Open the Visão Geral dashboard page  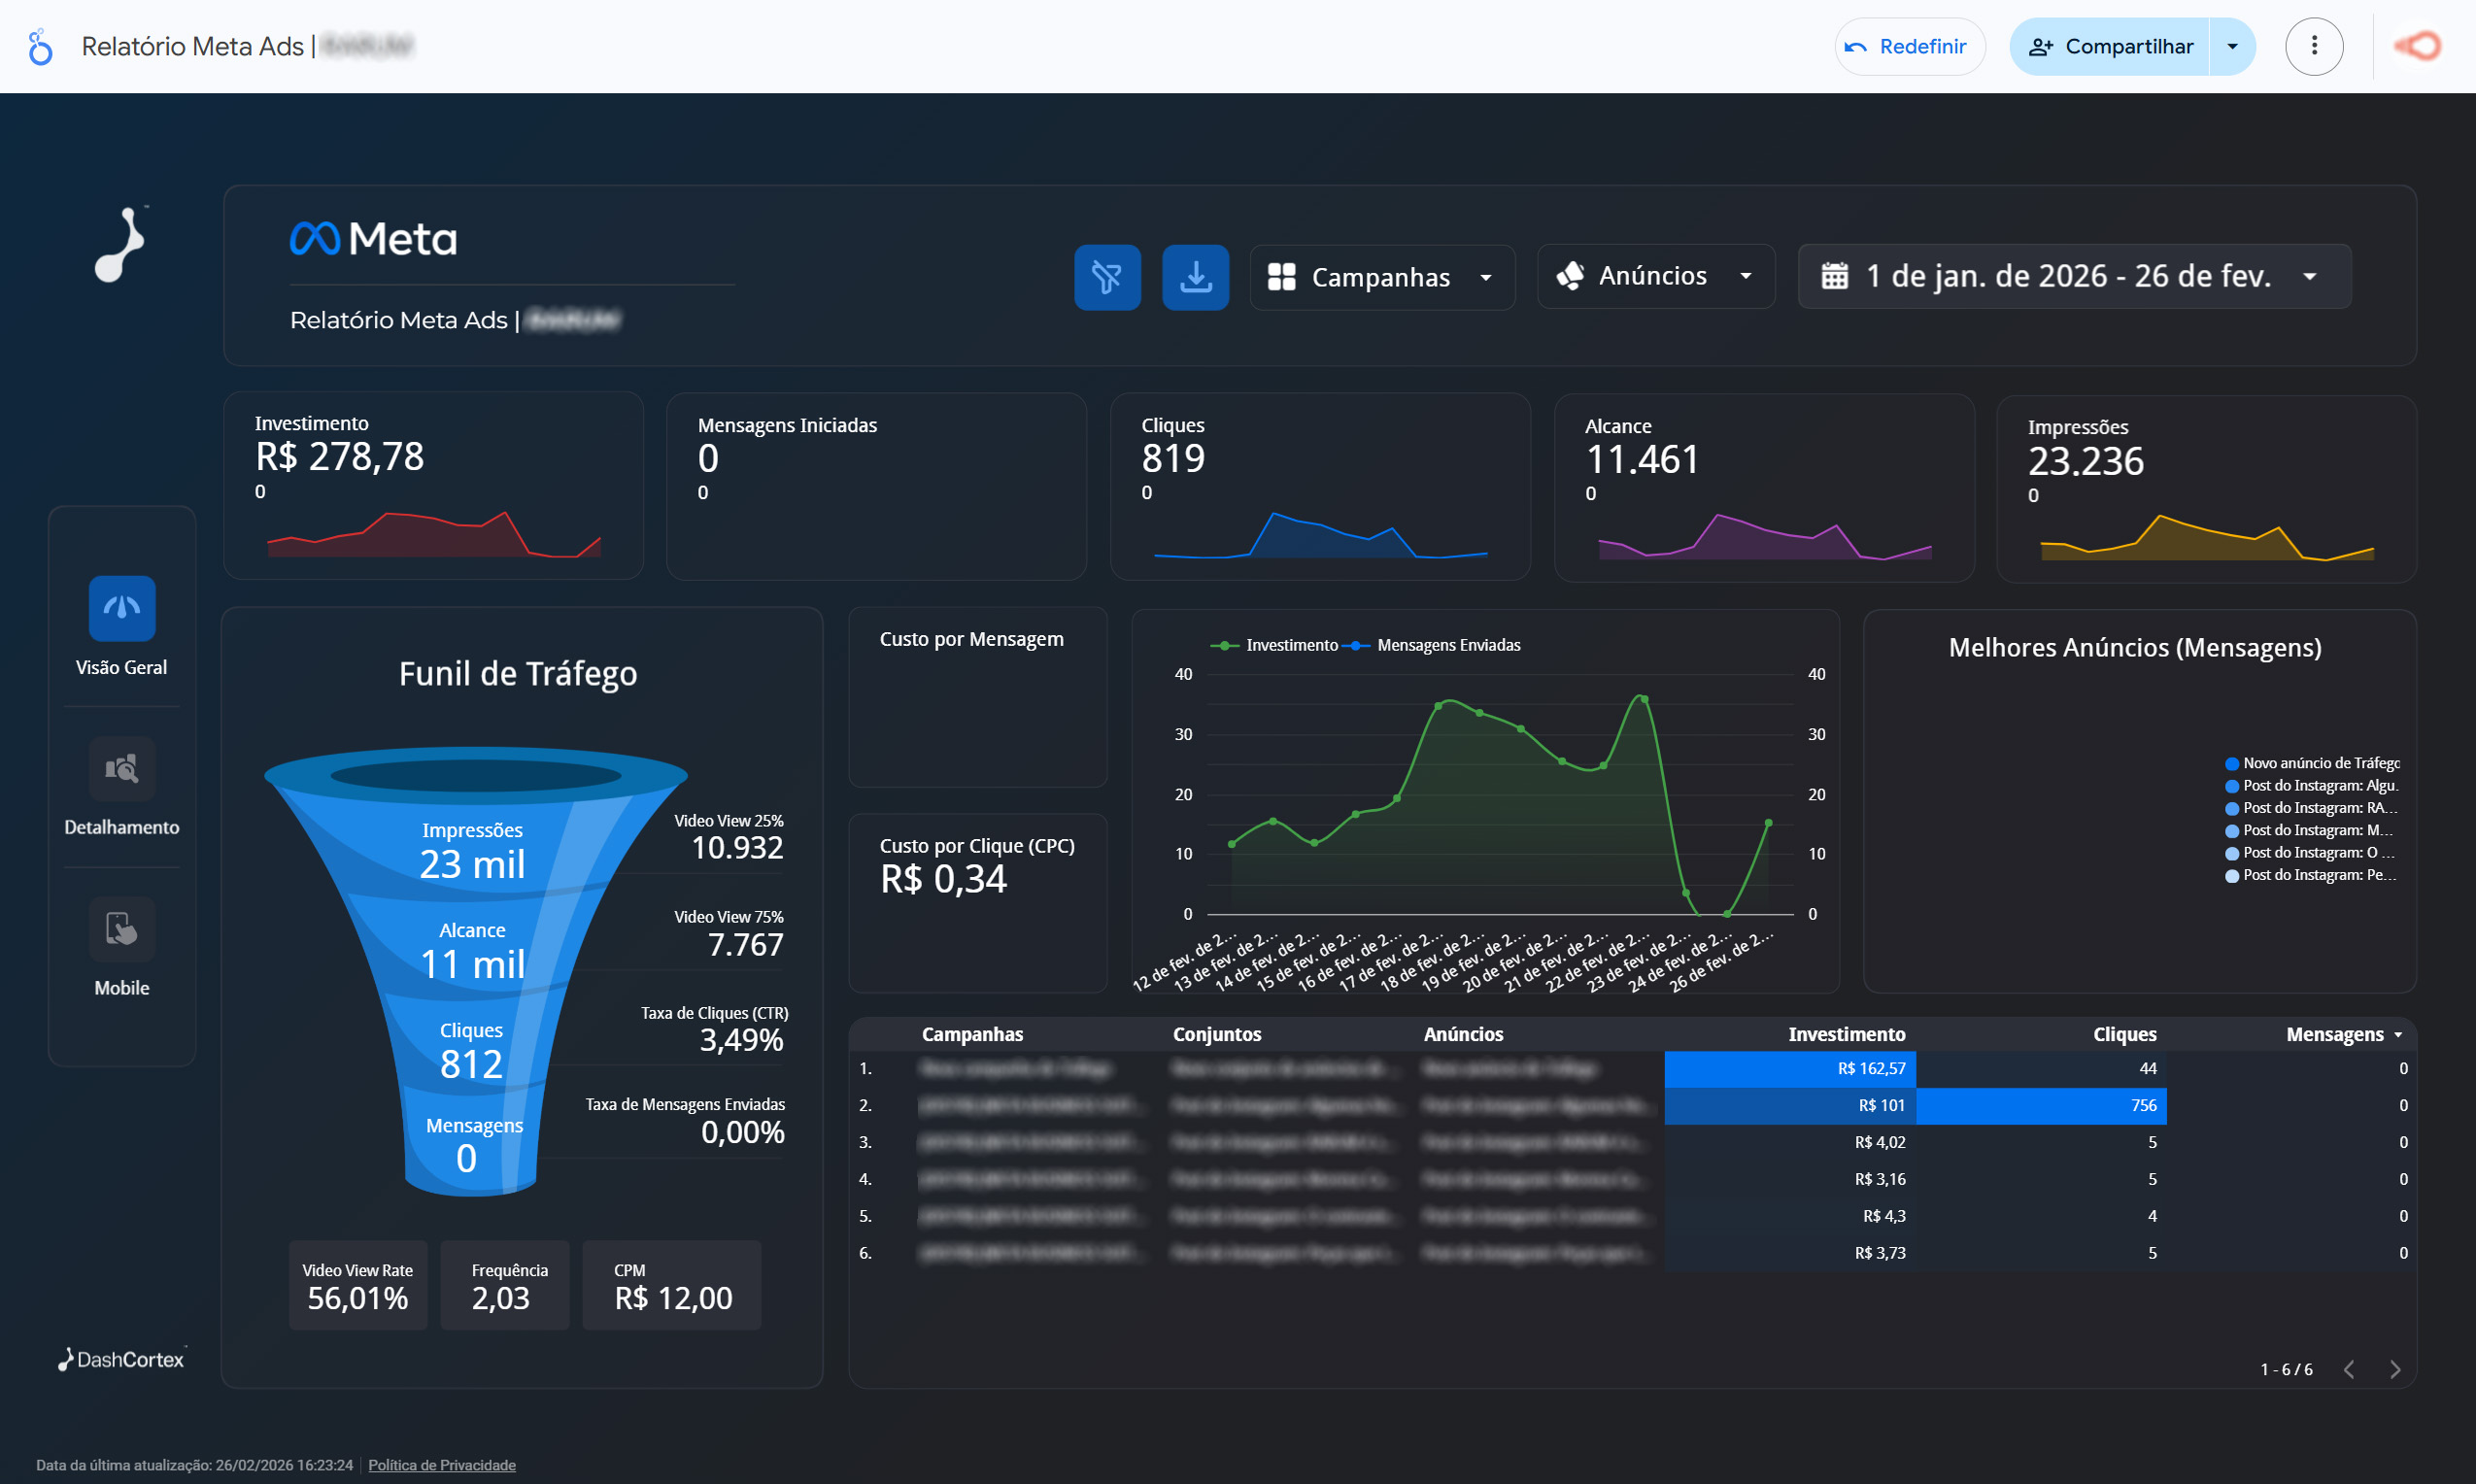[x=122, y=608]
